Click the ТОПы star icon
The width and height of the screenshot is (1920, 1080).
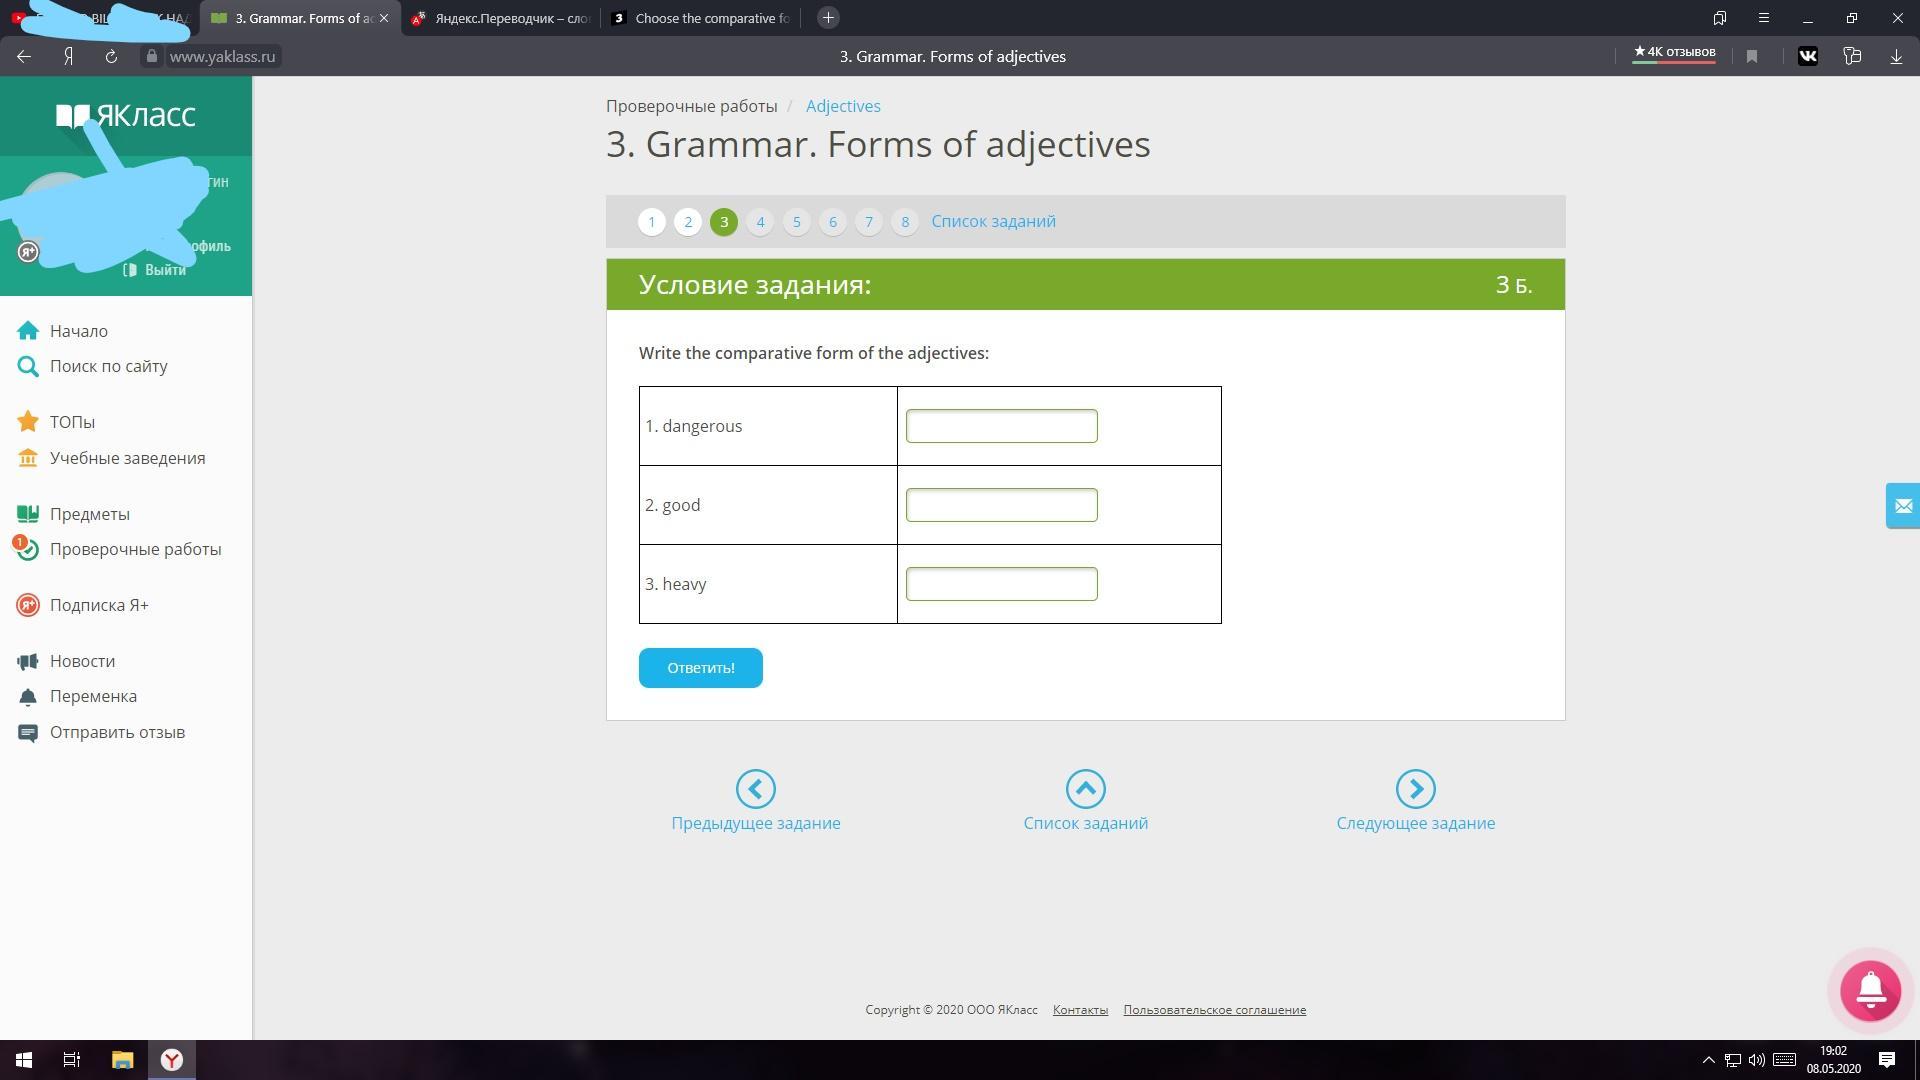(x=28, y=422)
